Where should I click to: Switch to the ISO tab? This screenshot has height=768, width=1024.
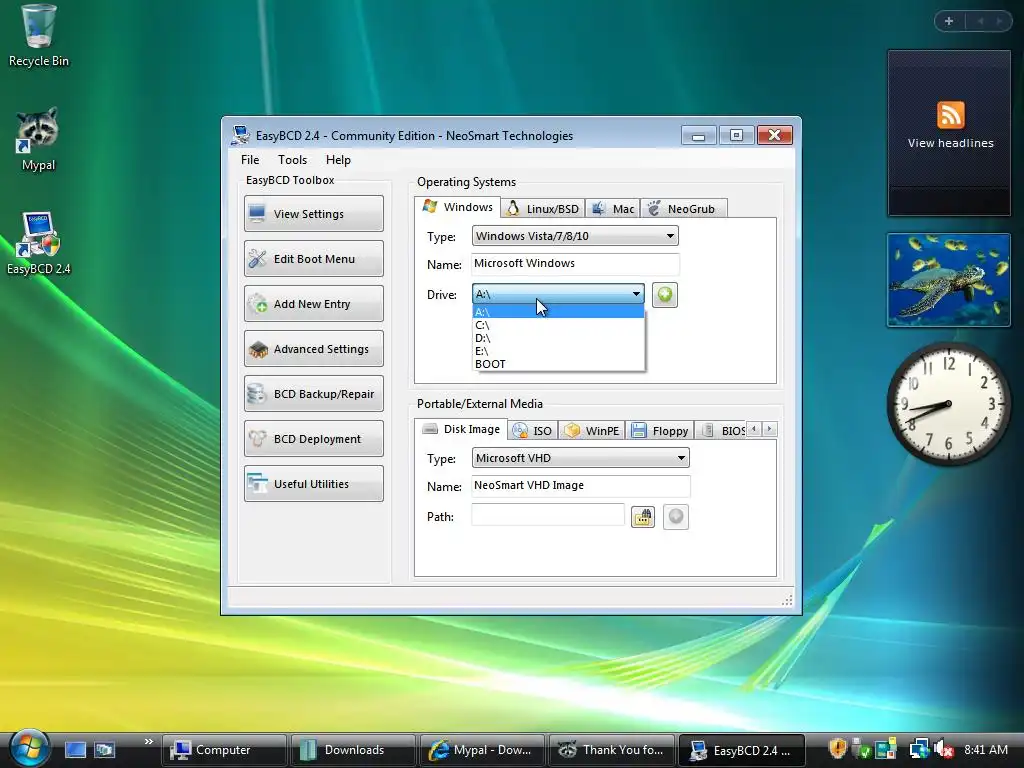(x=533, y=431)
